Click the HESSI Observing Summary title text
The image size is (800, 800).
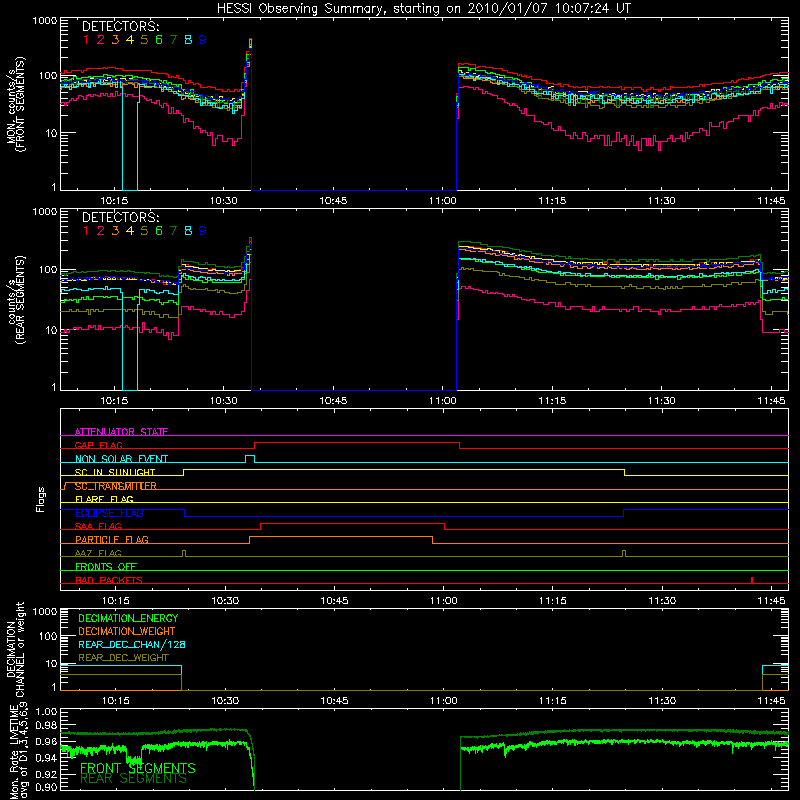point(423,9)
